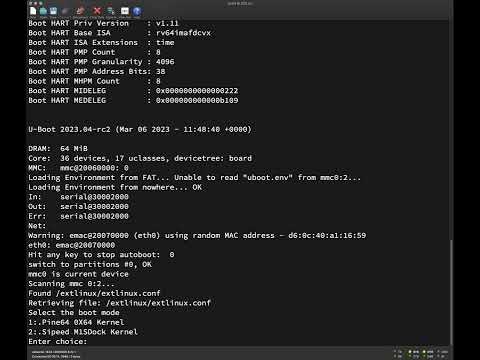Click the 'Boot HART MEDELEG' line
Screen dimensions: 480x360
[133, 100]
